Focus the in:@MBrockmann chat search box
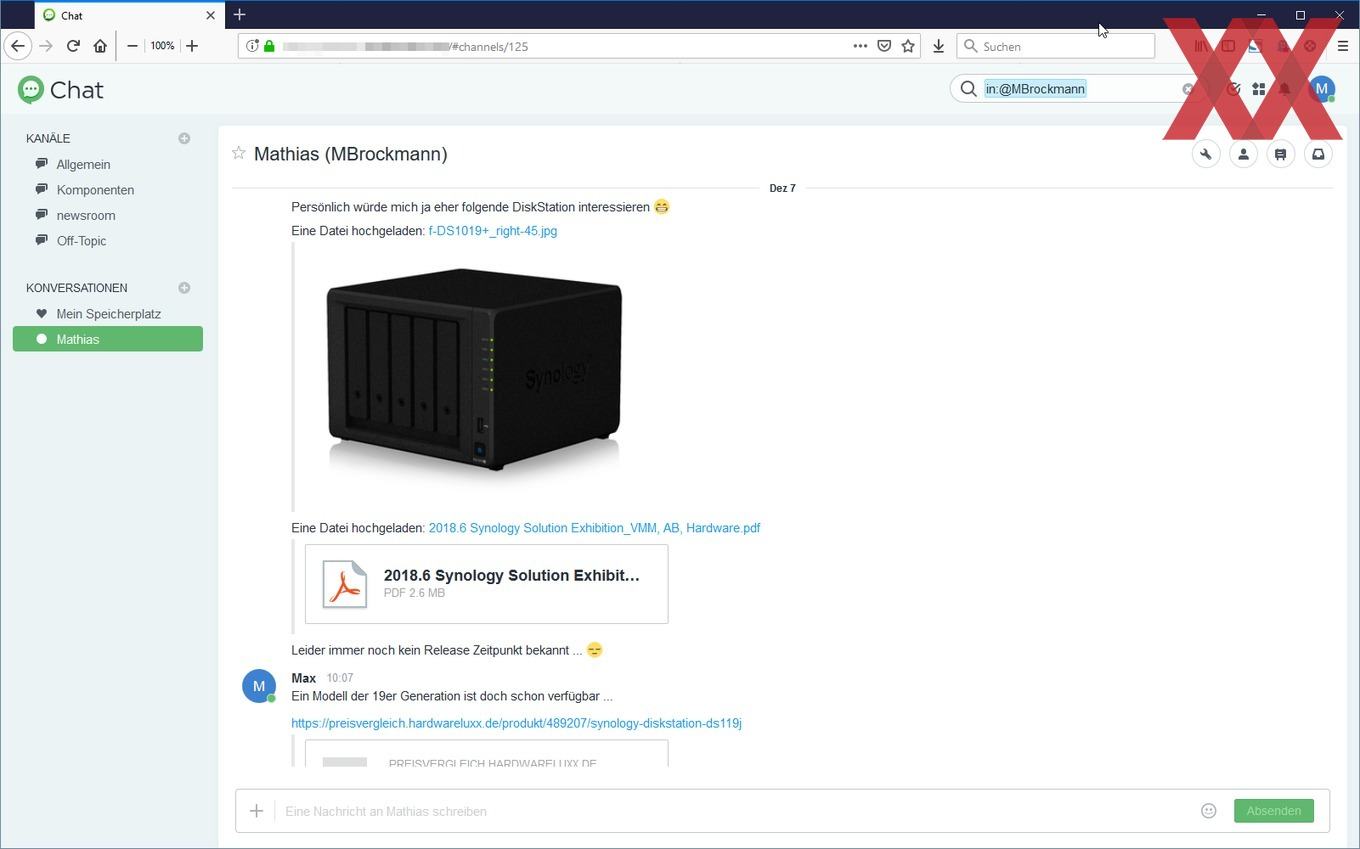The width and height of the screenshot is (1360, 849). click(x=1080, y=89)
